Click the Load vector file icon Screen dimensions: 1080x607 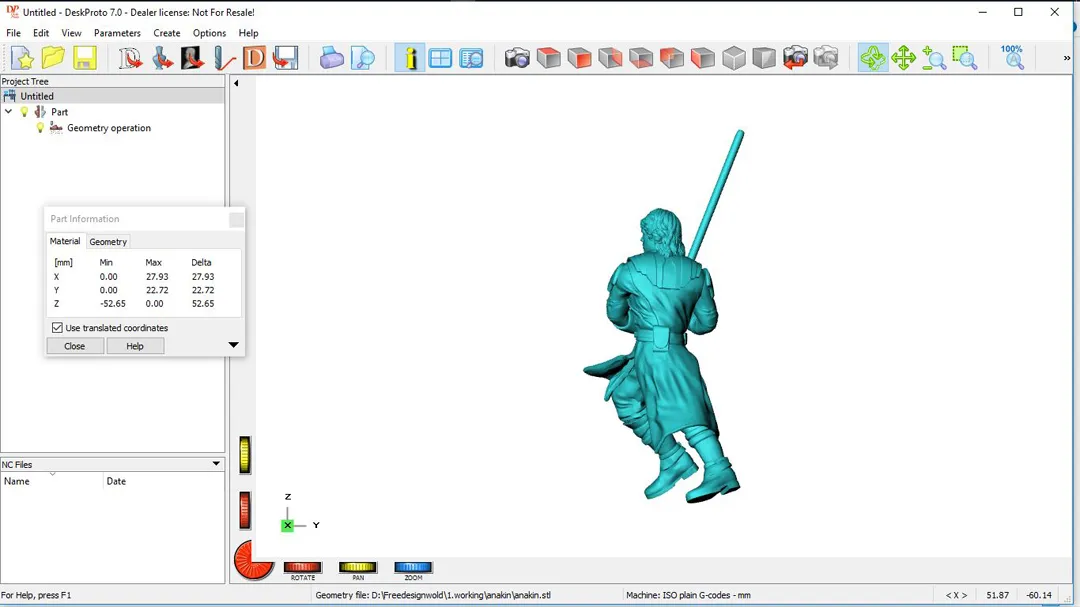pos(129,59)
